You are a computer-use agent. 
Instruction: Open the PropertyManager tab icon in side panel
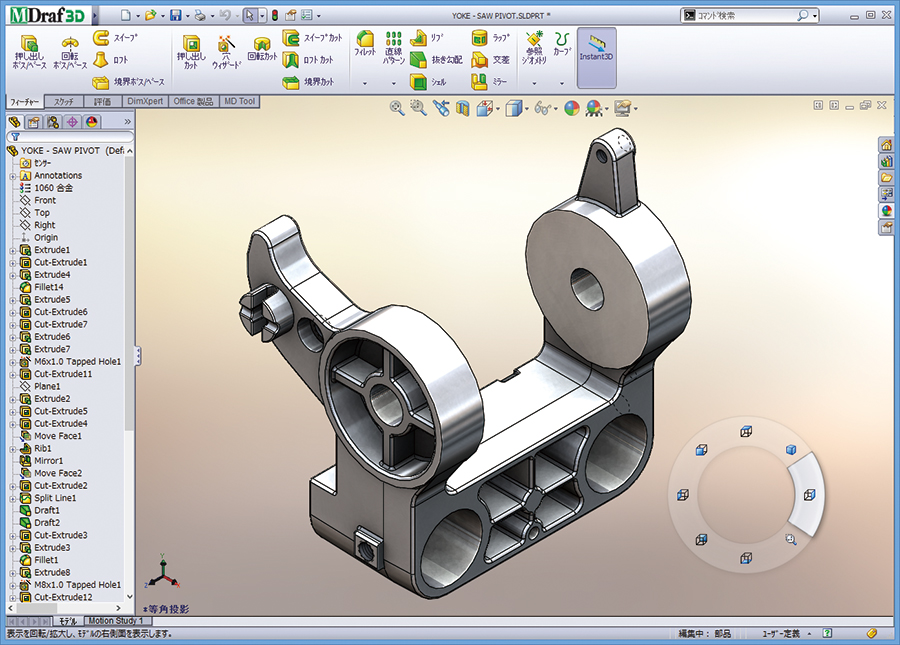33,122
